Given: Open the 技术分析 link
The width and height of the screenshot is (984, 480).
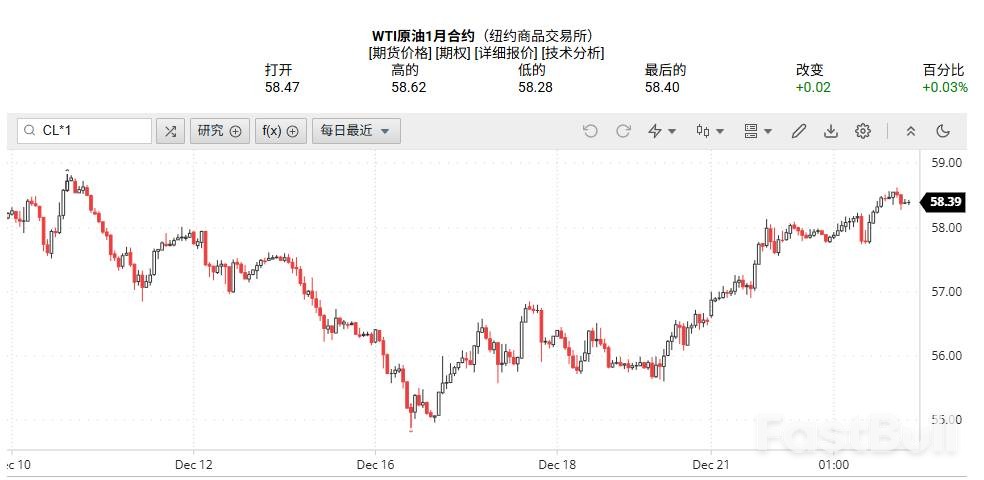Looking at the screenshot, I should (573, 53).
